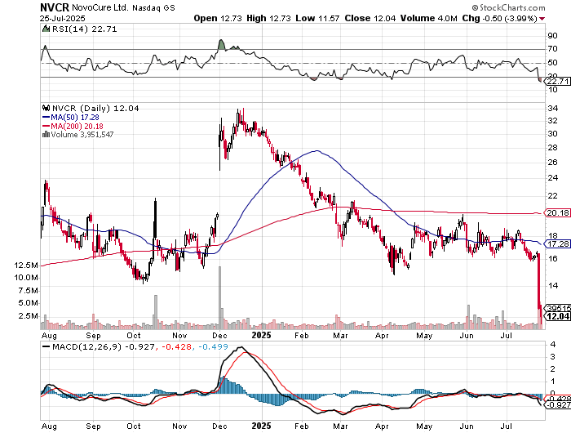
Task: Click the Close 12.04 header value
Action: pyautogui.click(x=370, y=18)
